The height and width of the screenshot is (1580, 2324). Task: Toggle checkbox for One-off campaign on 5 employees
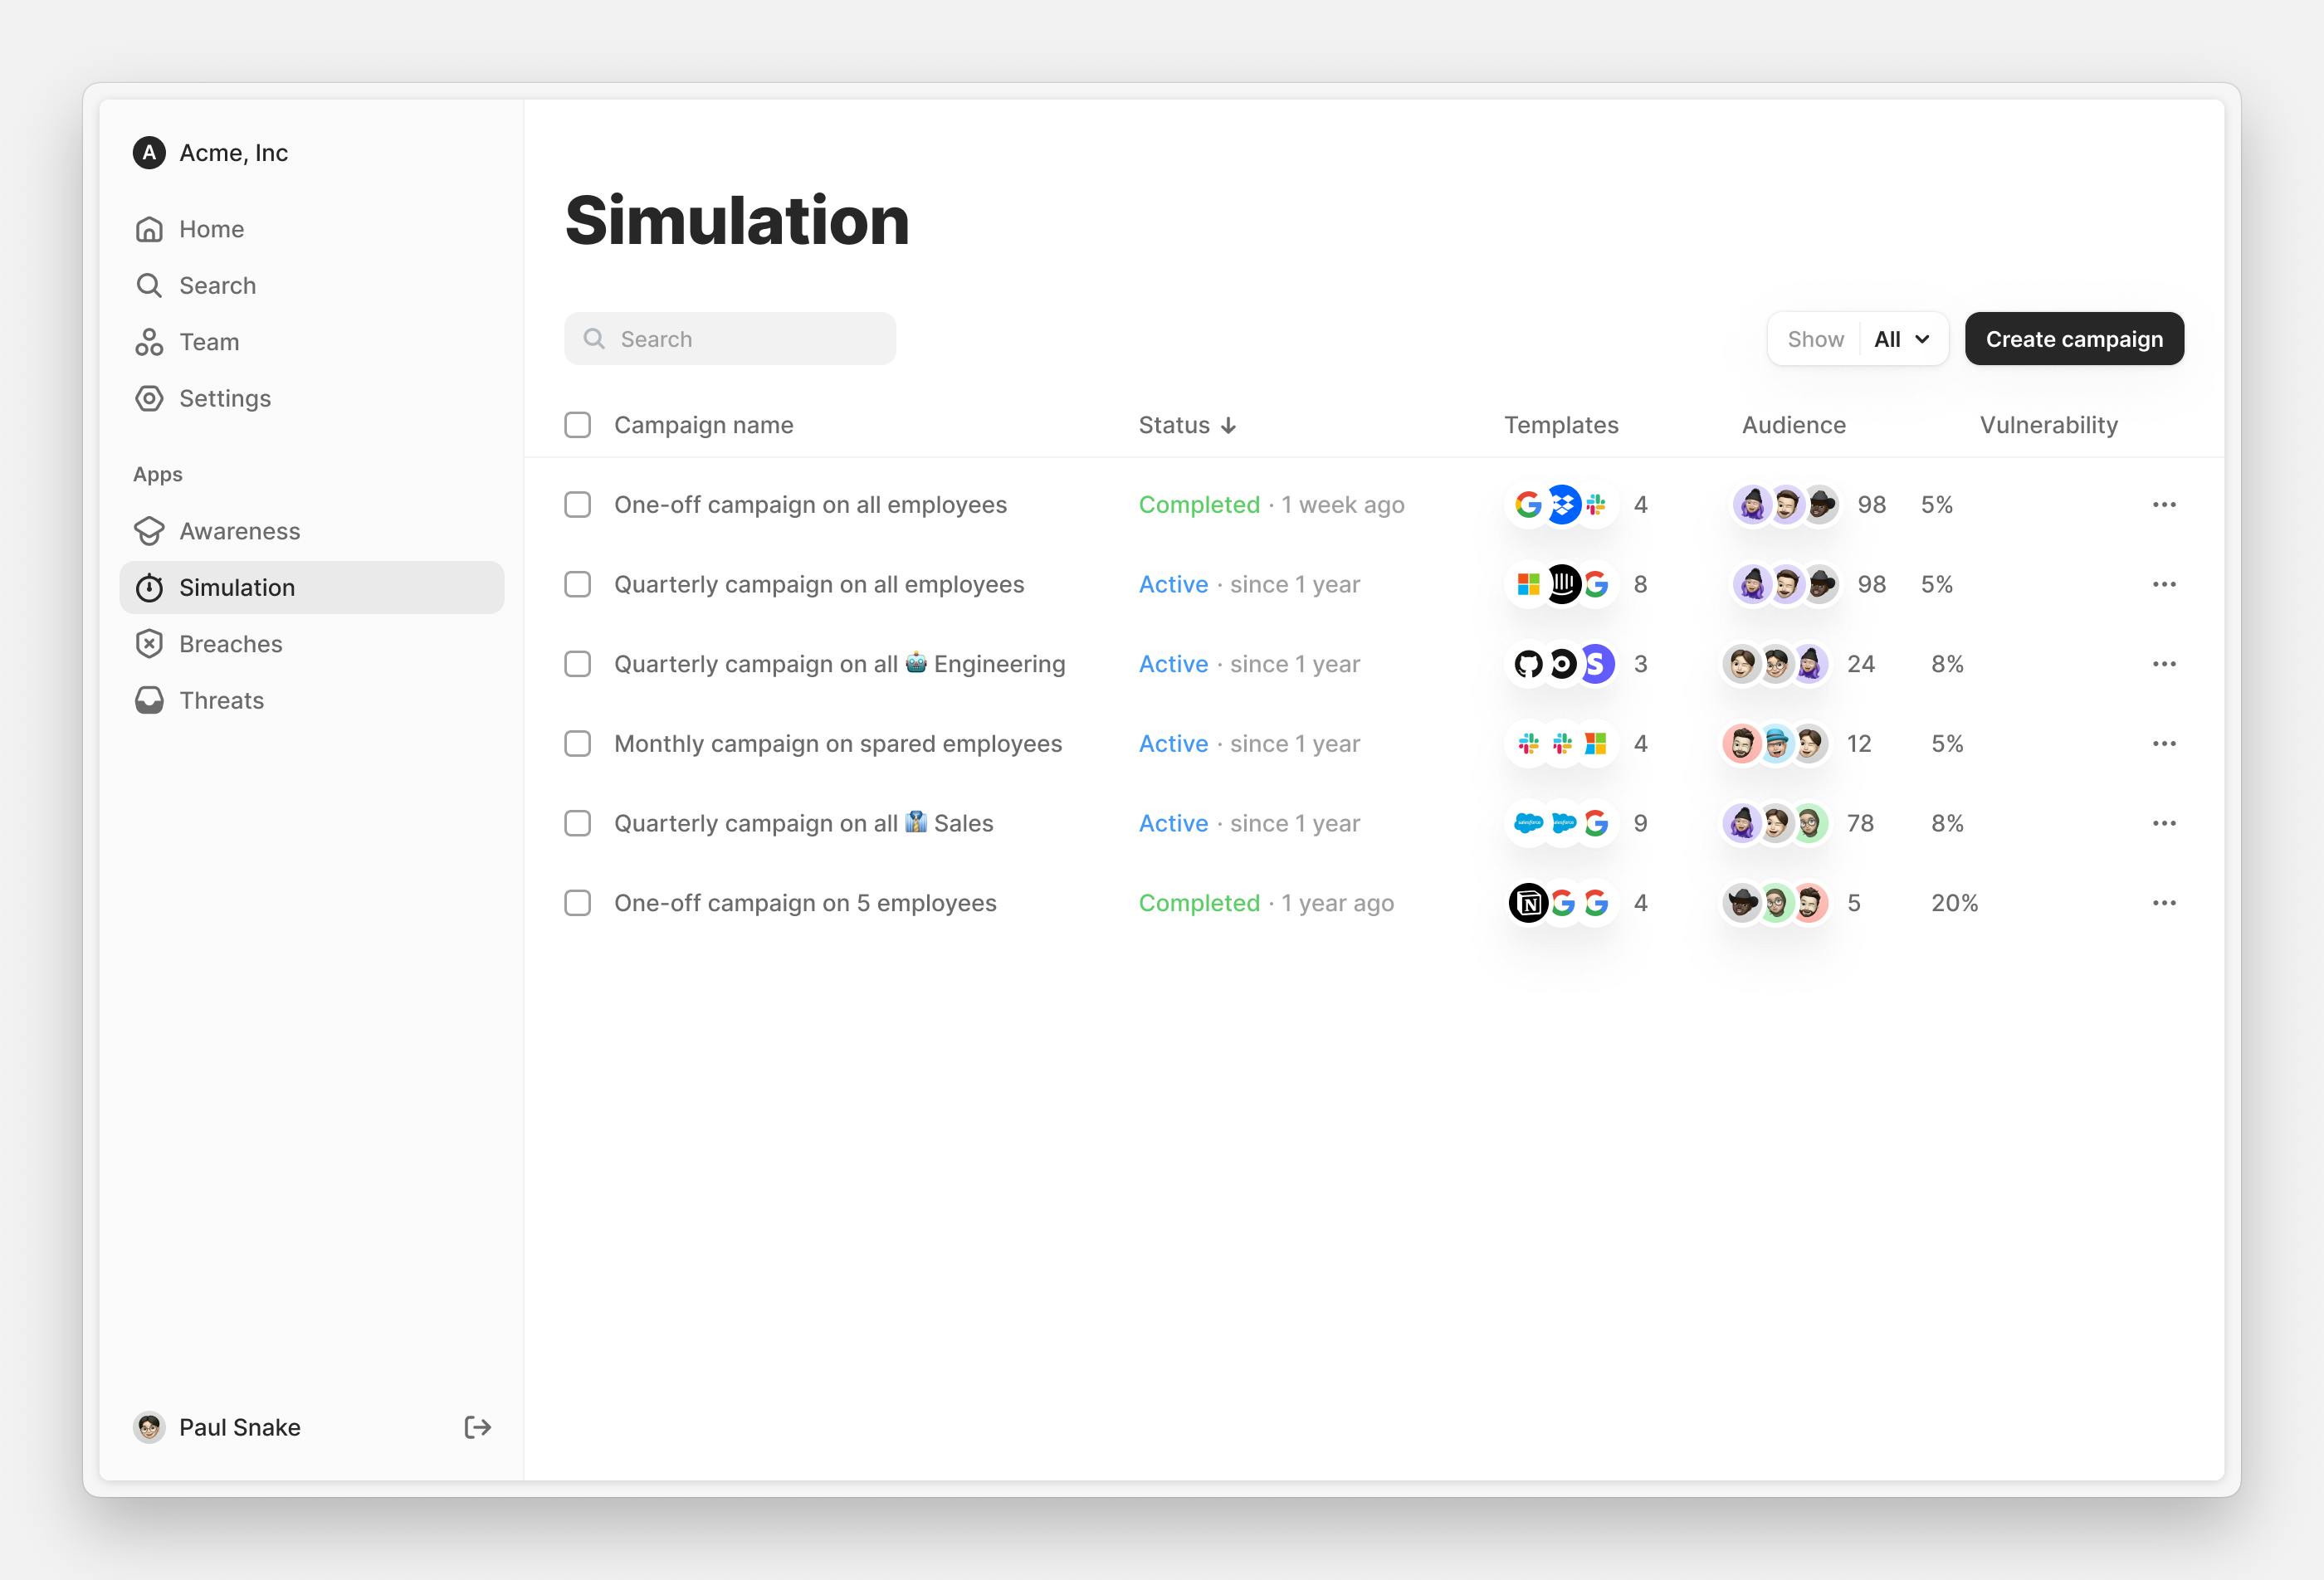(579, 901)
